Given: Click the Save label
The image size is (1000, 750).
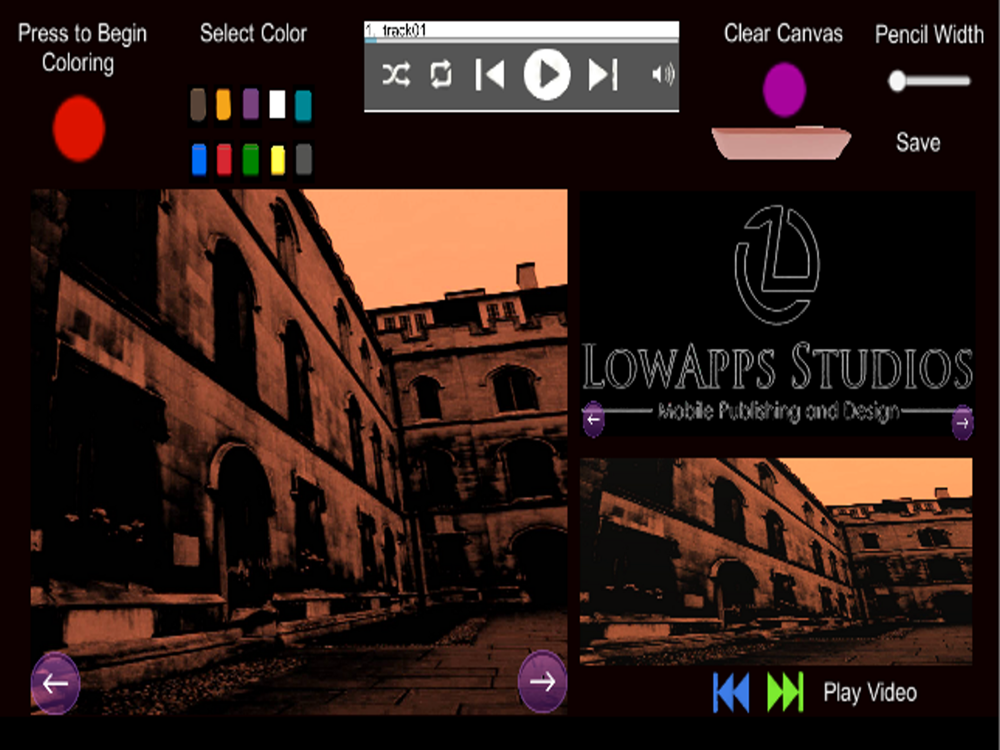Looking at the screenshot, I should coord(918,142).
